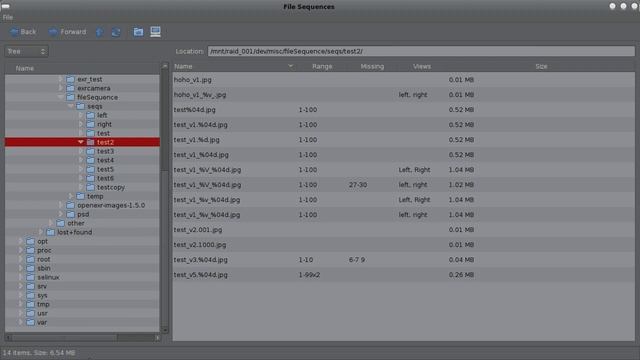Select the tmp folder icon
Image resolution: width=640 pixels, height=360 pixels.
click(x=31, y=304)
